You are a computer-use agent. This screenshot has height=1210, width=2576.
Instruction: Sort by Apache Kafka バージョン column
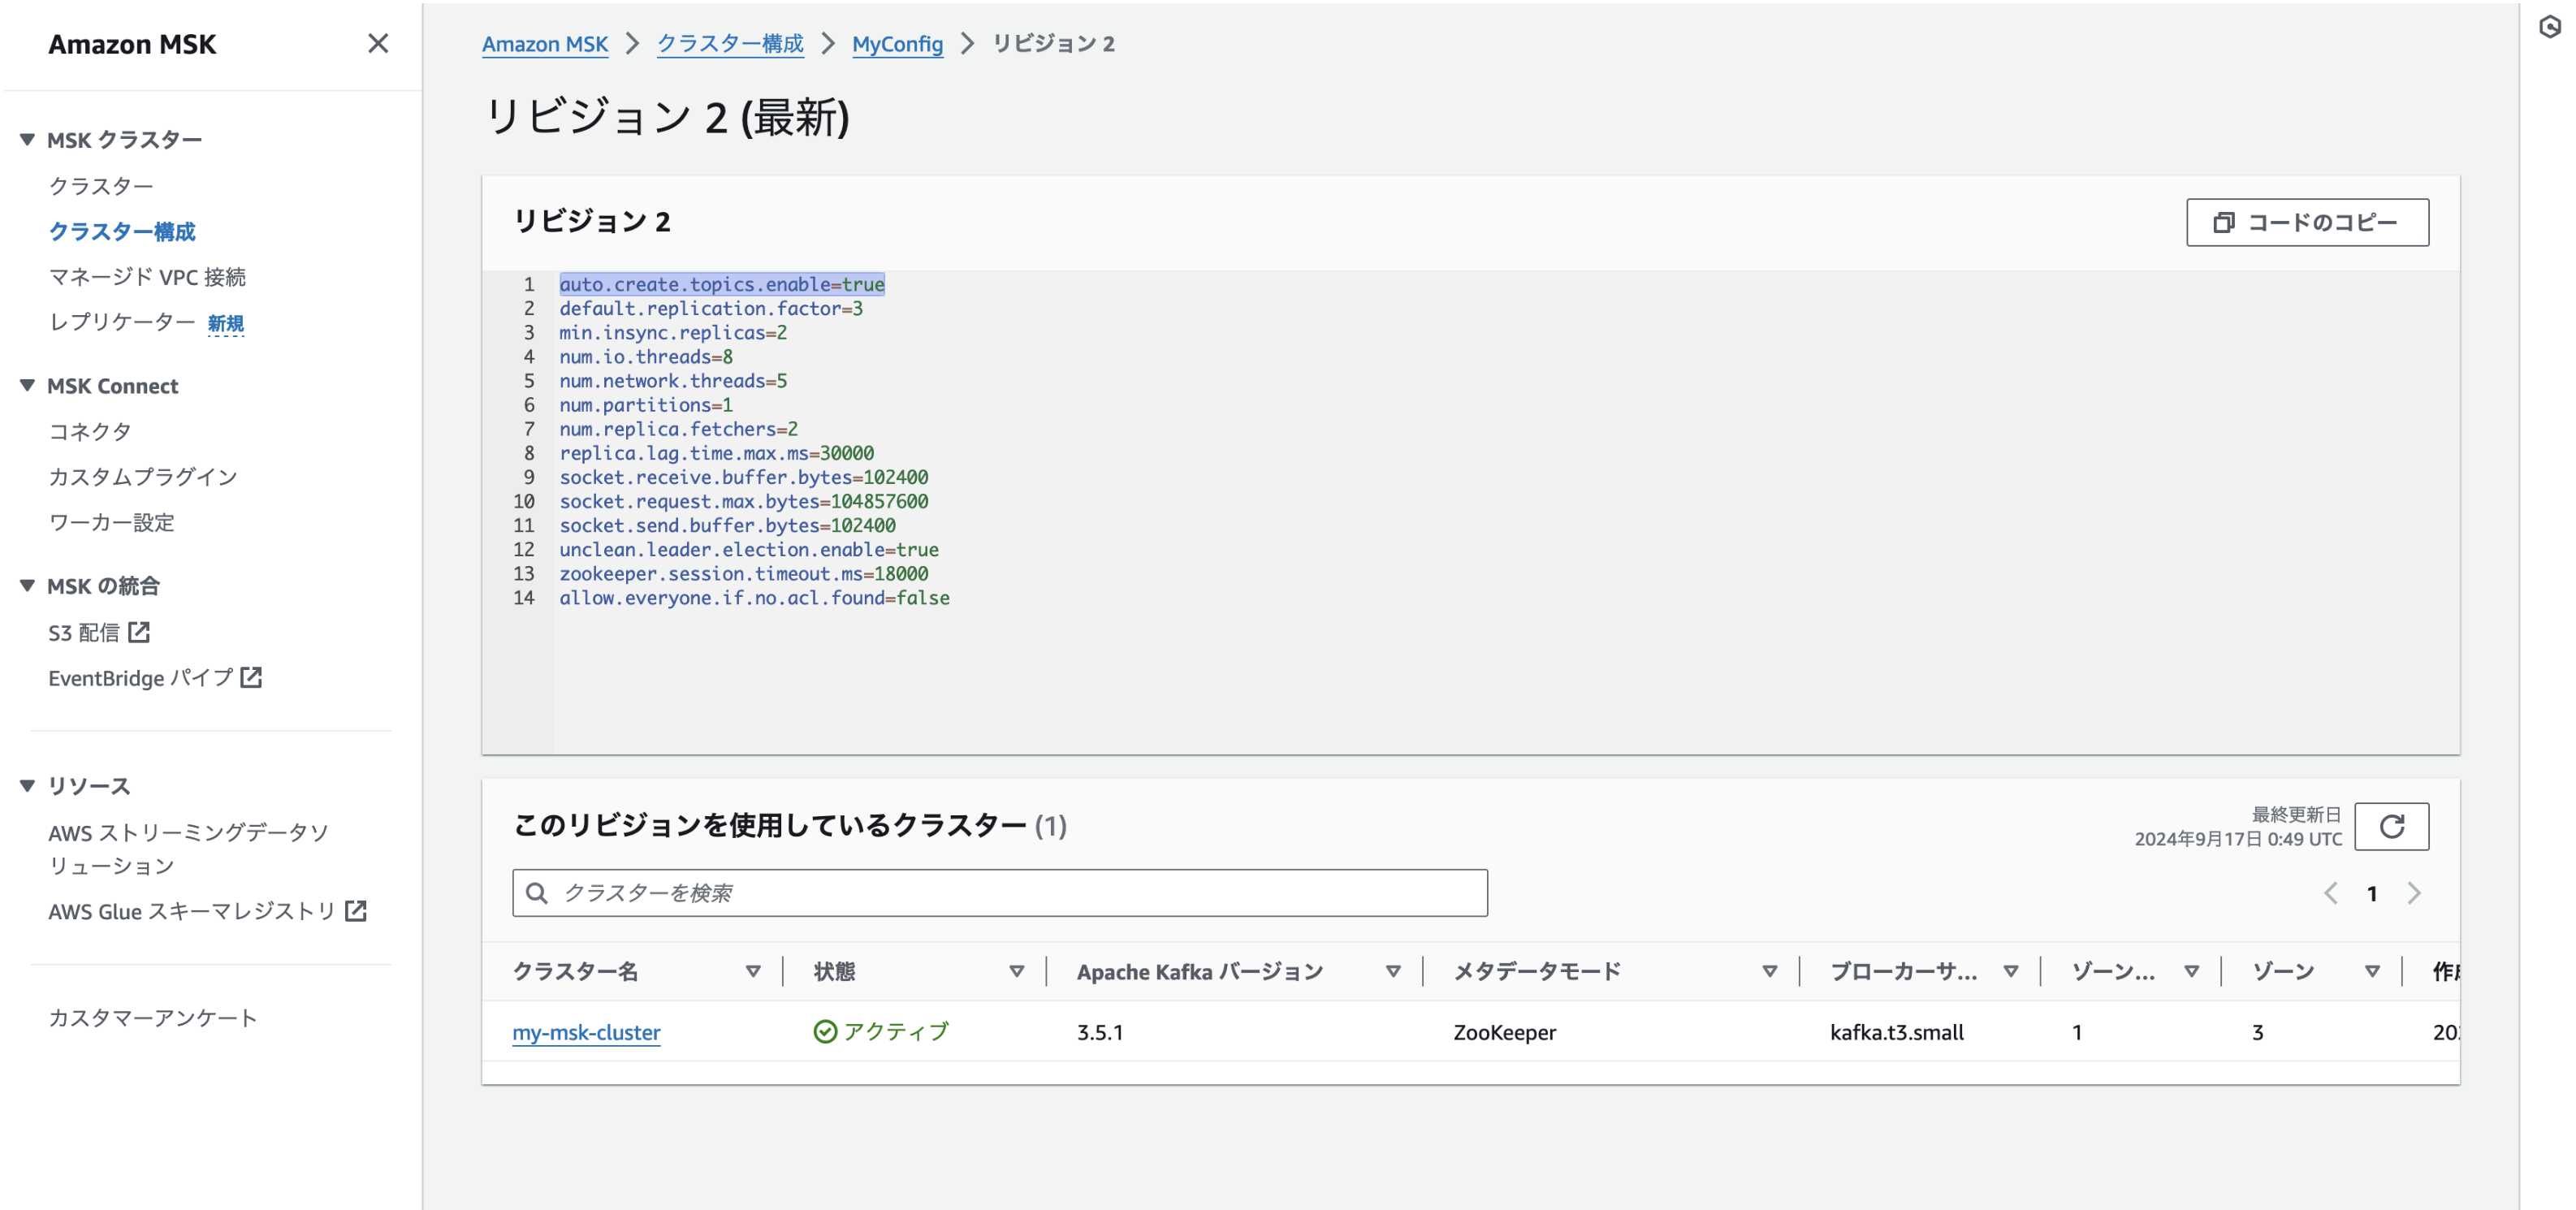point(1392,970)
